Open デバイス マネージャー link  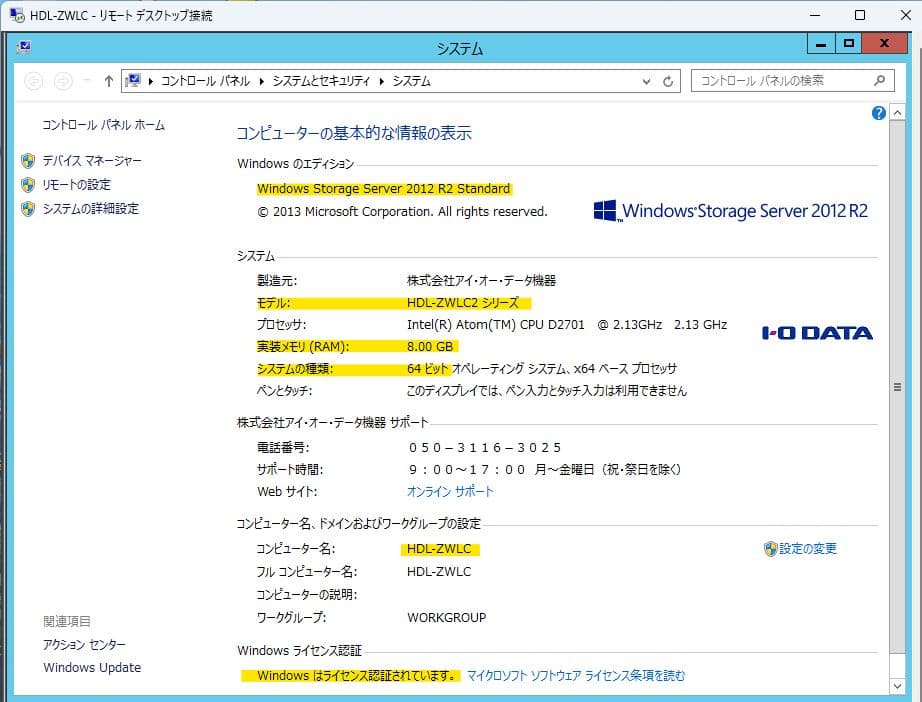tap(92, 161)
